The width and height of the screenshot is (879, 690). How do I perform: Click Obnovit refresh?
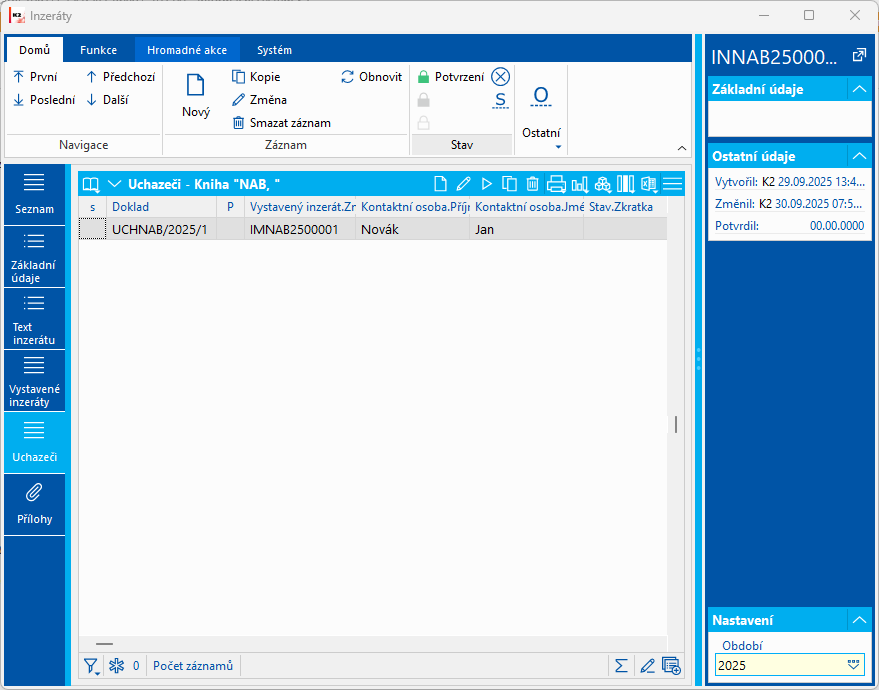[x=372, y=77]
